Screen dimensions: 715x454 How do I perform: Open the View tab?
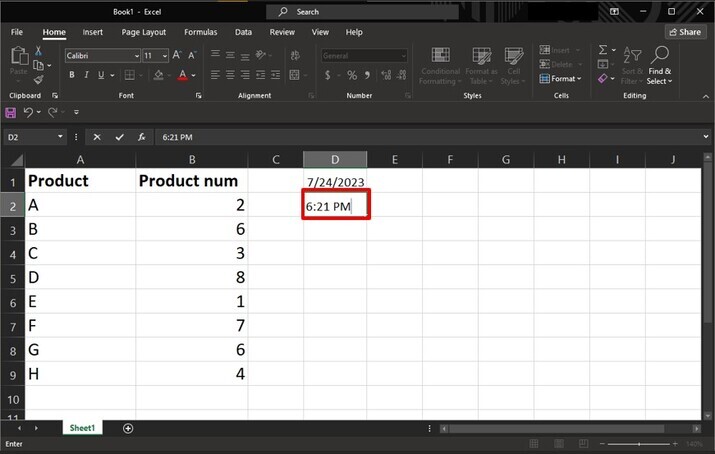pyautogui.click(x=320, y=32)
